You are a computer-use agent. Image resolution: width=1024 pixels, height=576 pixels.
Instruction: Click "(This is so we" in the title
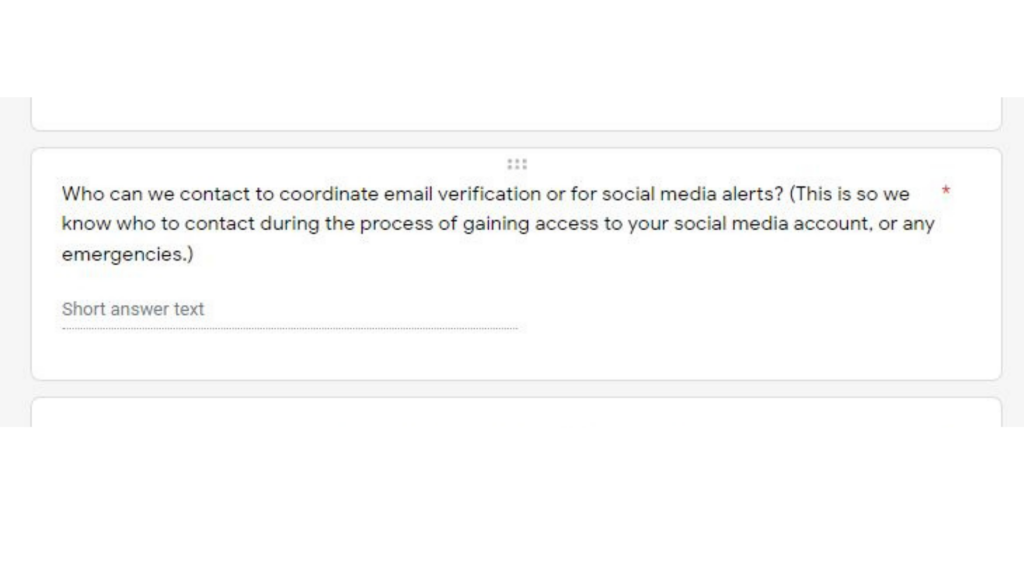[x=850, y=193]
